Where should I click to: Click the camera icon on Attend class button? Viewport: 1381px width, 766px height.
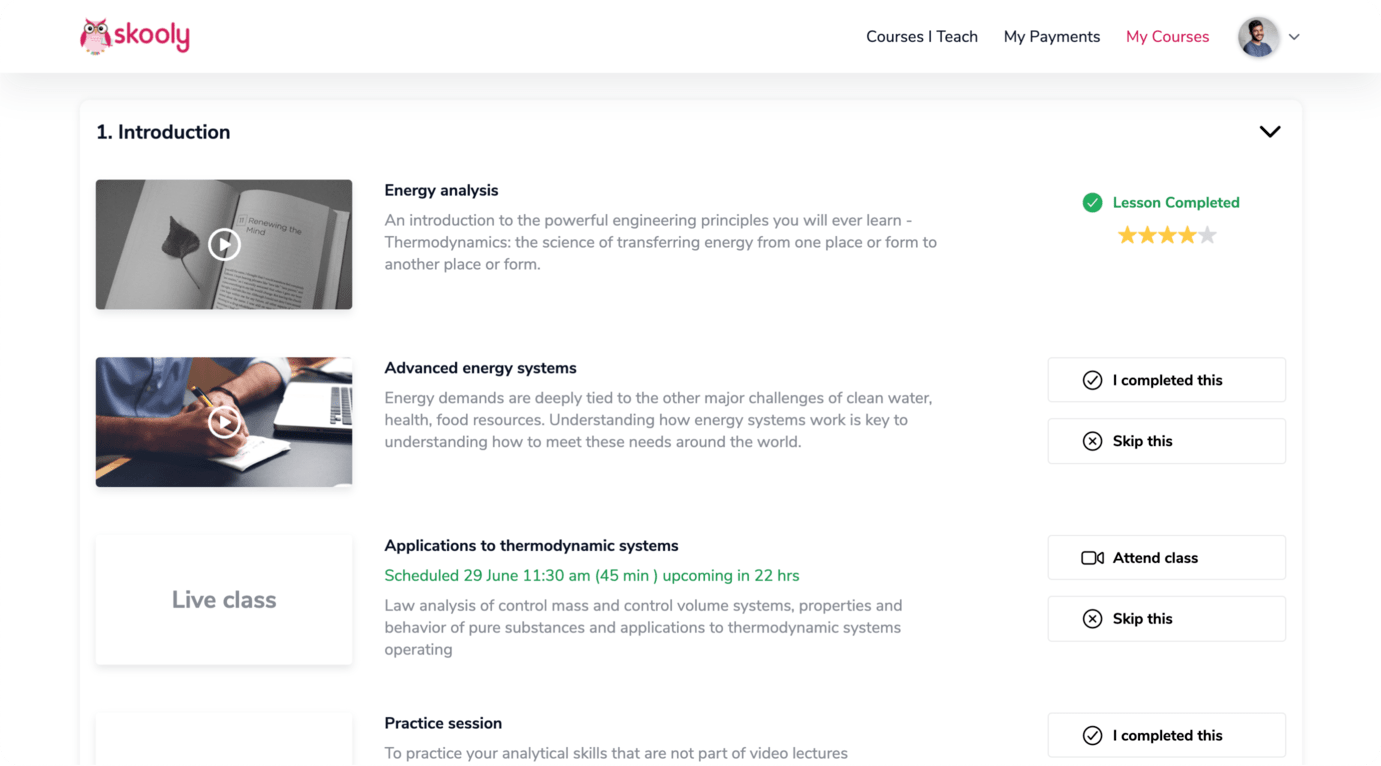click(1093, 557)
